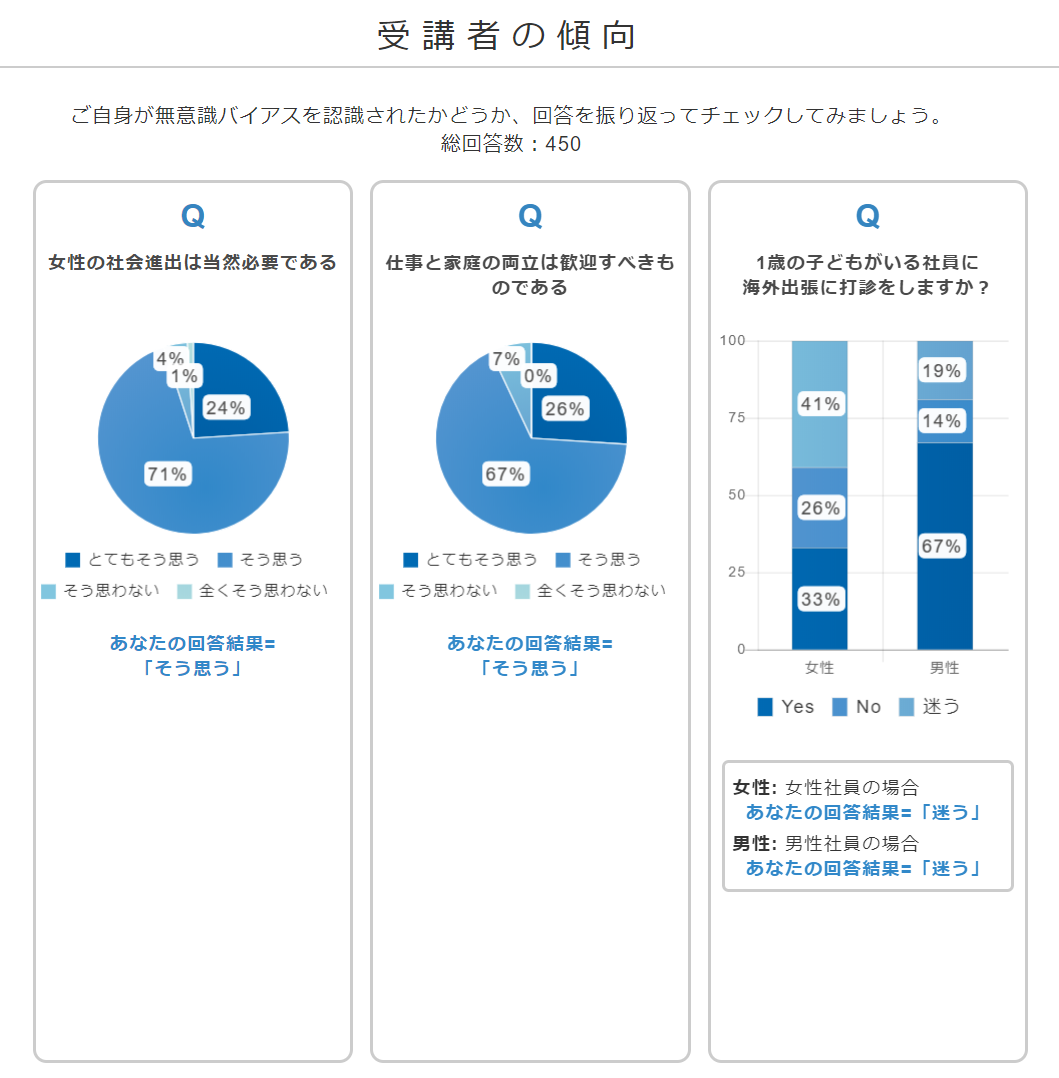This screenshot has width=1059, height=1078.
Task: Click the 19% segment of the 男性 bar
Action: click(945, 370)
